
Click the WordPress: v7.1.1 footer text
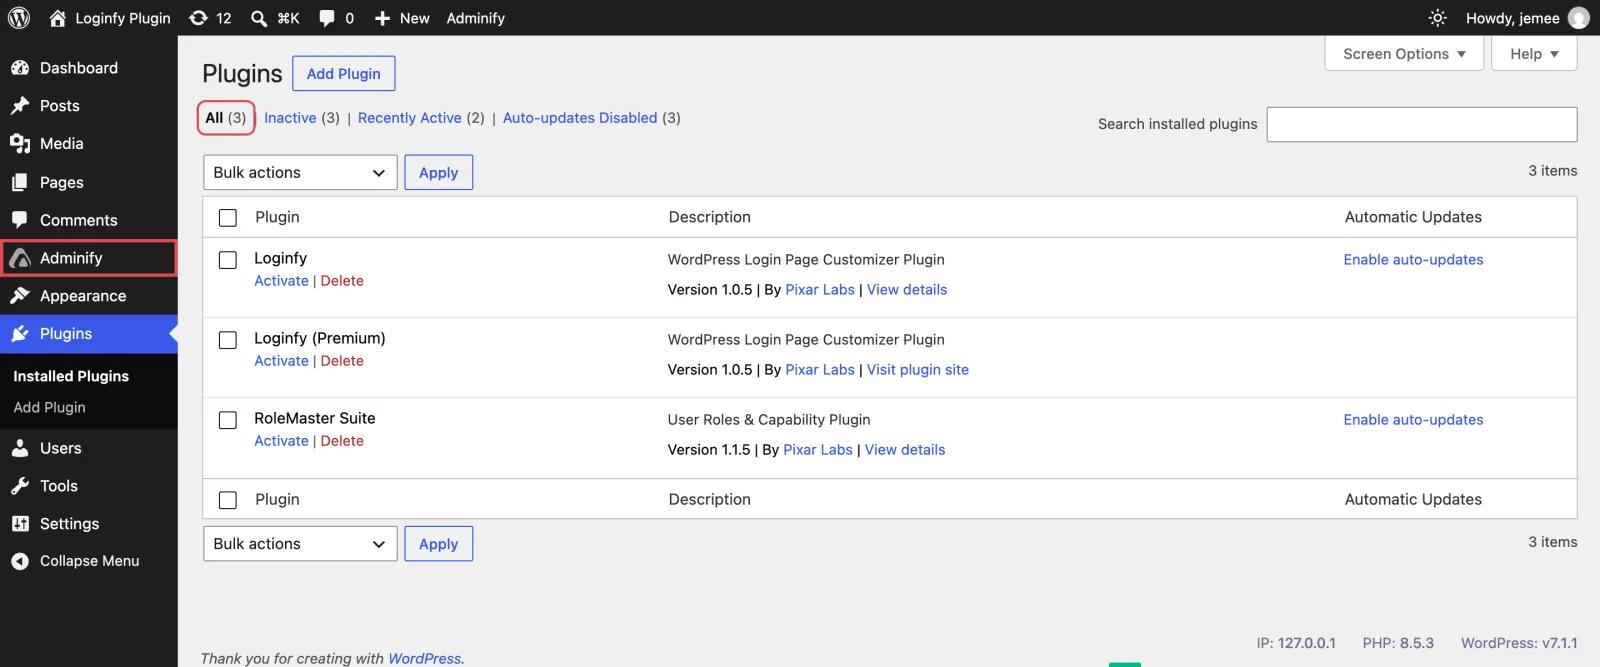(x=1519, y=643)
